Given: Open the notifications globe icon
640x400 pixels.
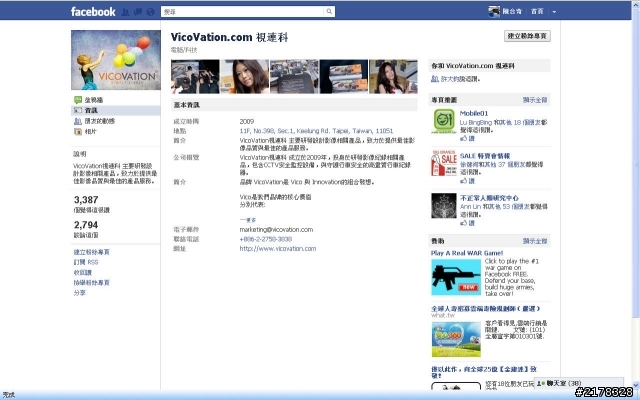Looking at the screenshot, I should 150,12.
